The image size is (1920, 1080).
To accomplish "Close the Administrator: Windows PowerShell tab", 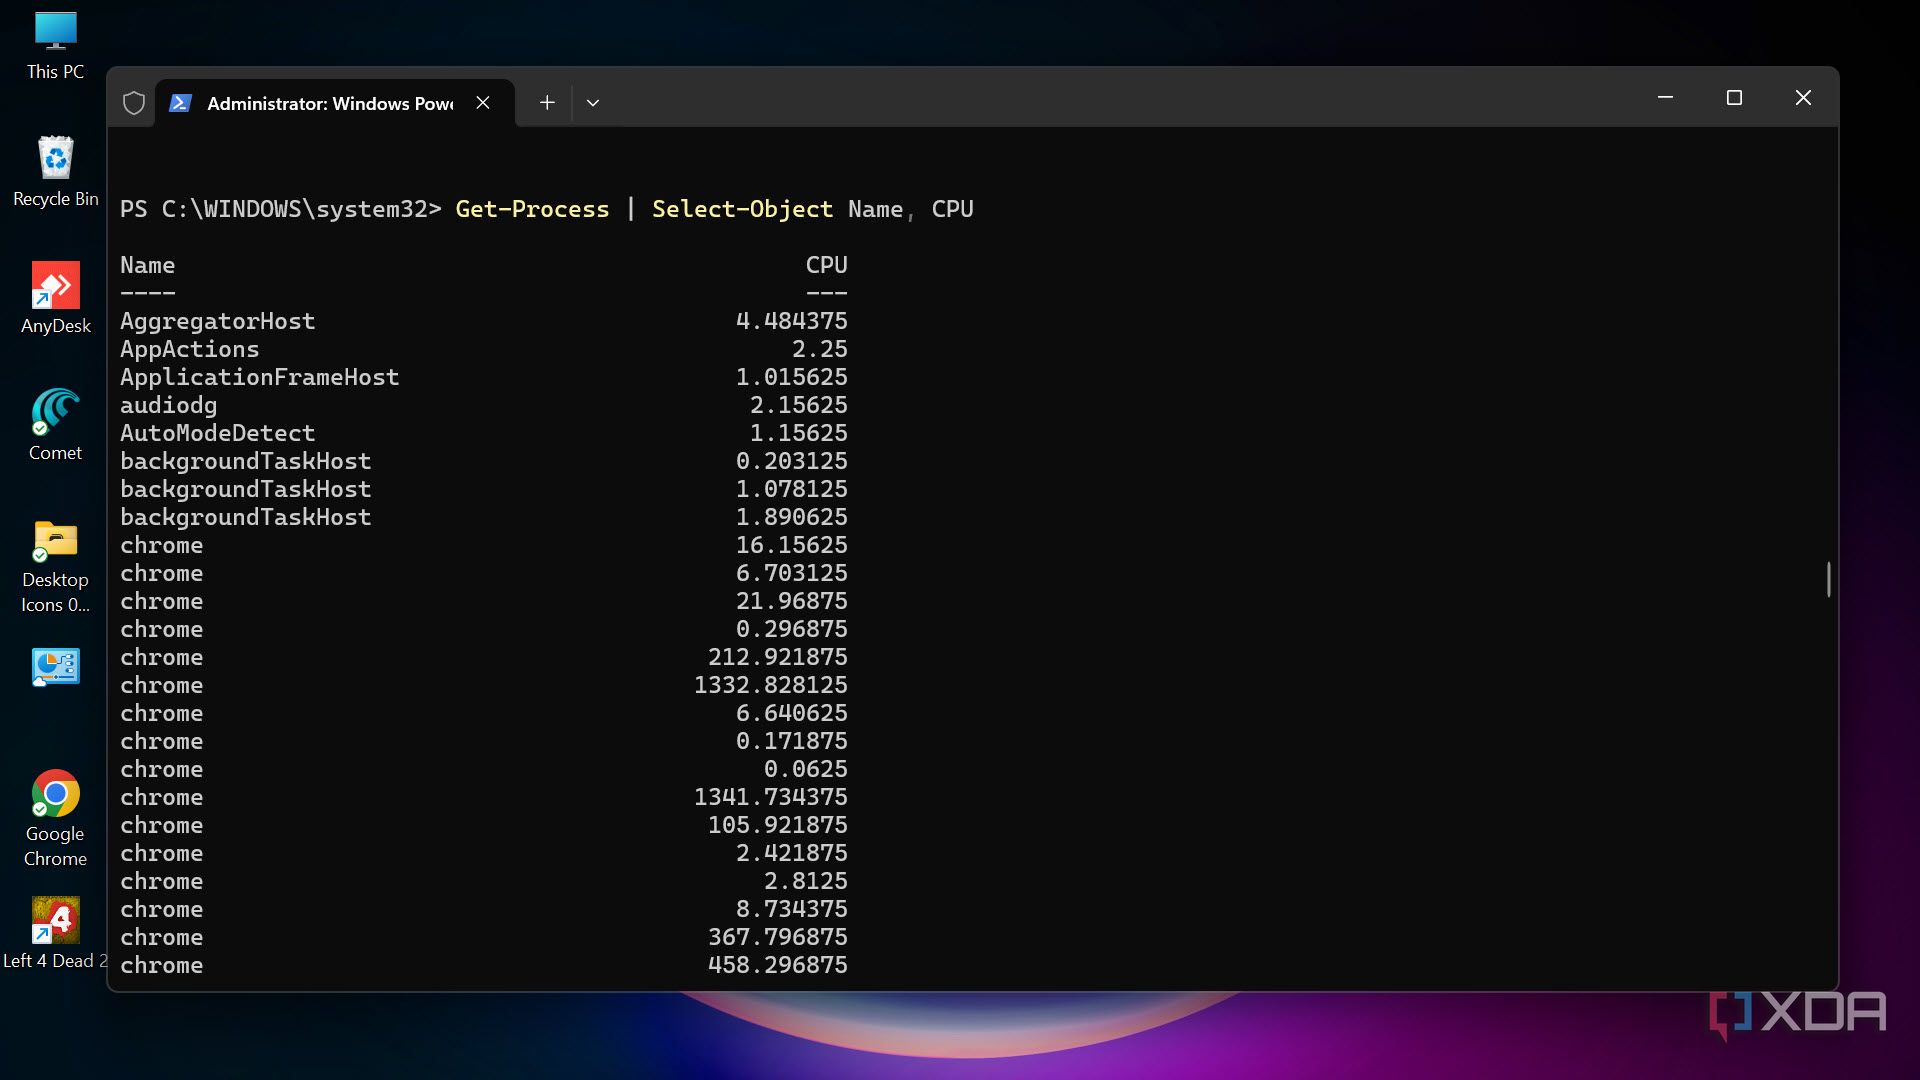I will pyautogui.click(x=483, y=103).
